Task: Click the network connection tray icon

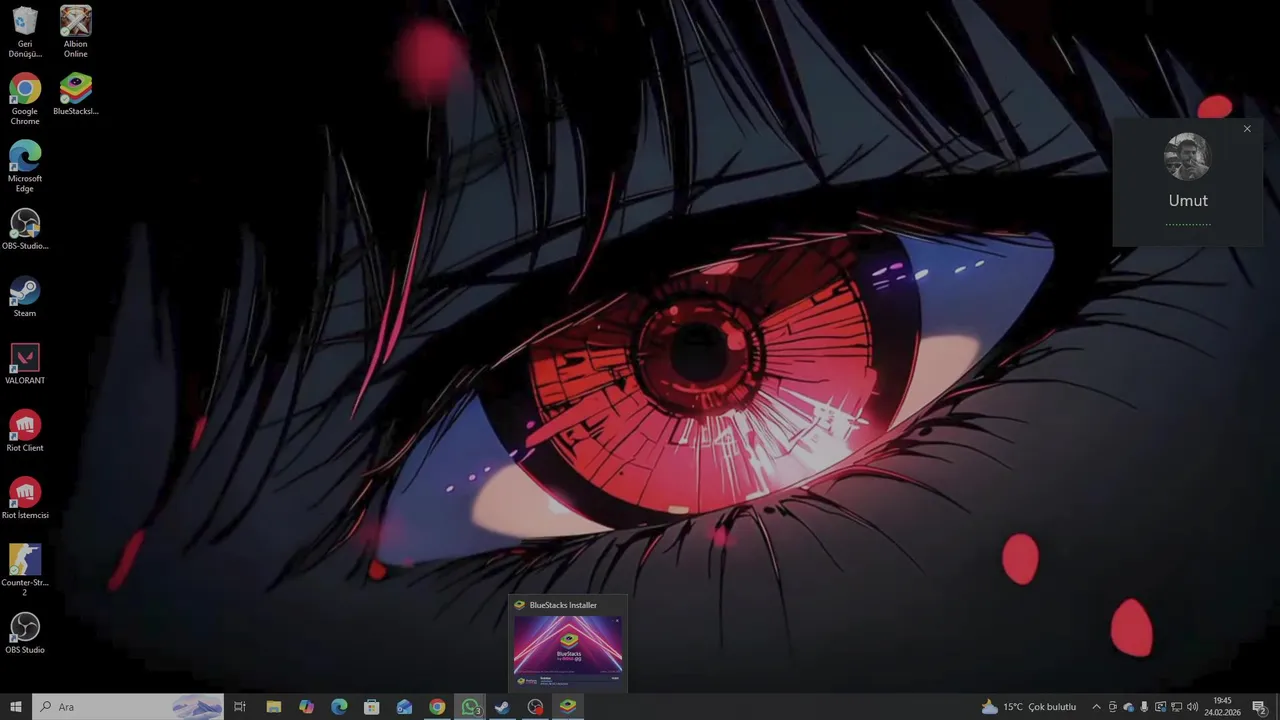Action: [x=1176, y=707]
